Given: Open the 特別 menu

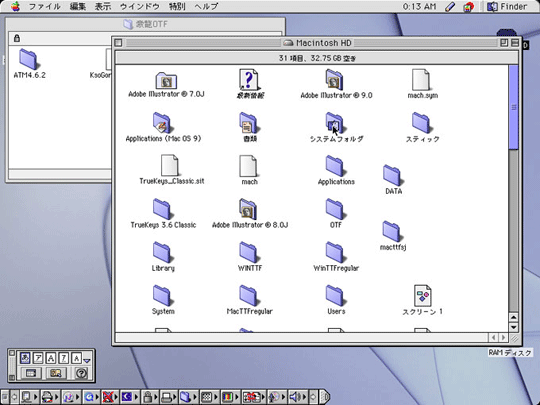Looking at the screenshot, I should (177, 7).
